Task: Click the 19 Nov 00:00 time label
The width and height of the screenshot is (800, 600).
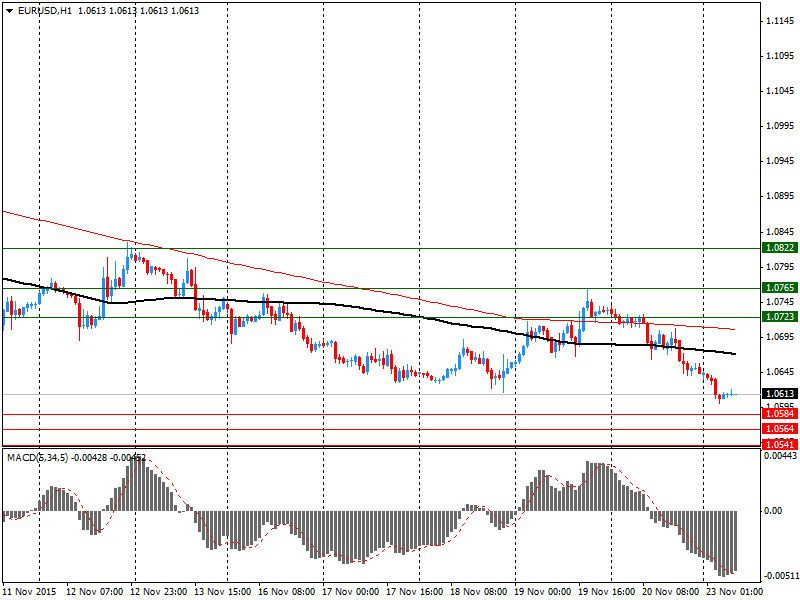Action: 543,592
